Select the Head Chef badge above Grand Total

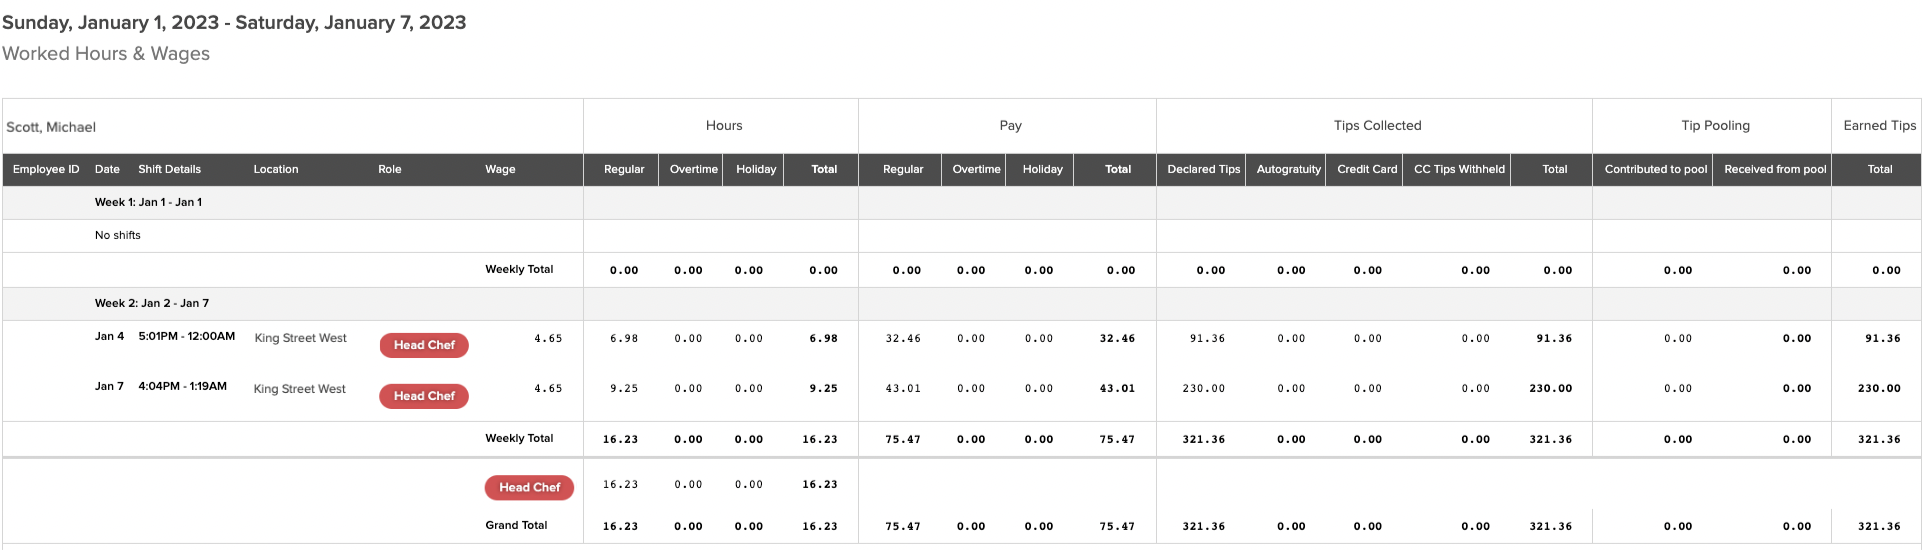coord(529,488)
